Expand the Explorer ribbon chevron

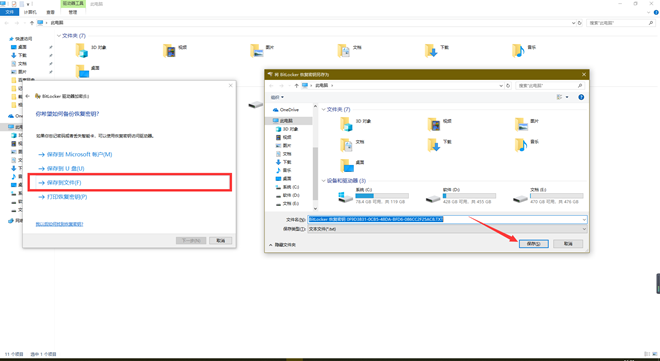coord(649,12)
